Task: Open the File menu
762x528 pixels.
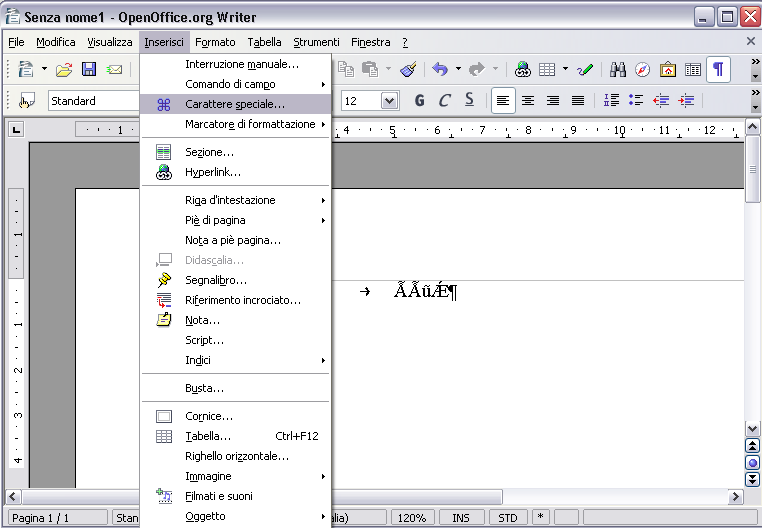Action: click(16, 42)
